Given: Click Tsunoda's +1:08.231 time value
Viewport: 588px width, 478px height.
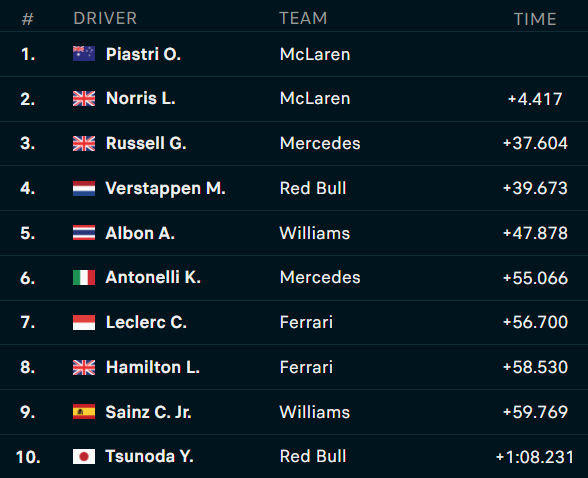Looking at the screenshot, I should tap(535, 457).
